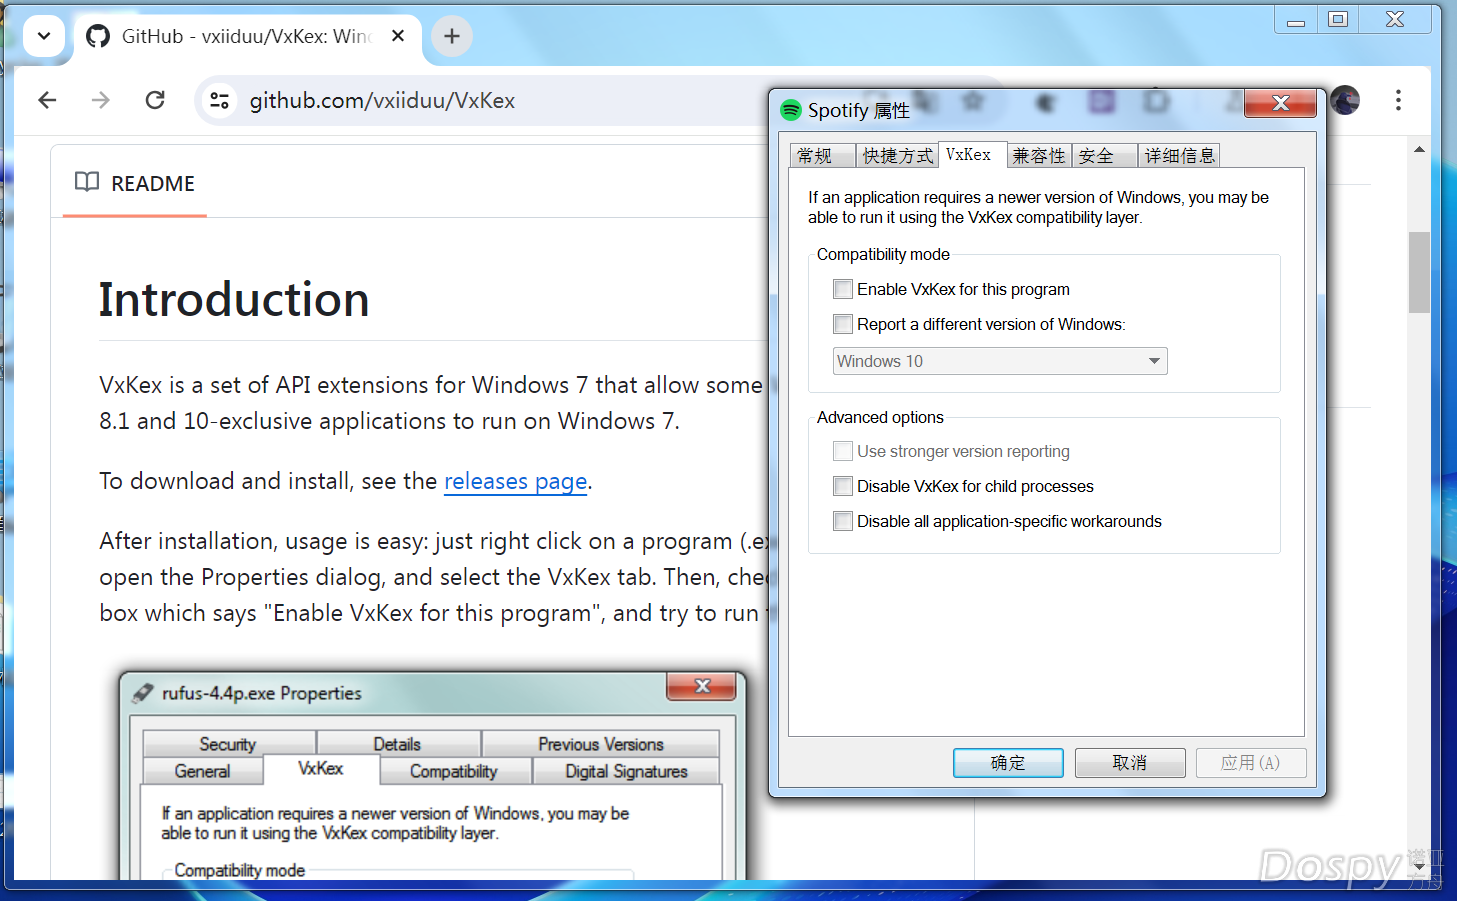Switch to 详细信息 tab

pyautogui.click(x=1179, y=156)
